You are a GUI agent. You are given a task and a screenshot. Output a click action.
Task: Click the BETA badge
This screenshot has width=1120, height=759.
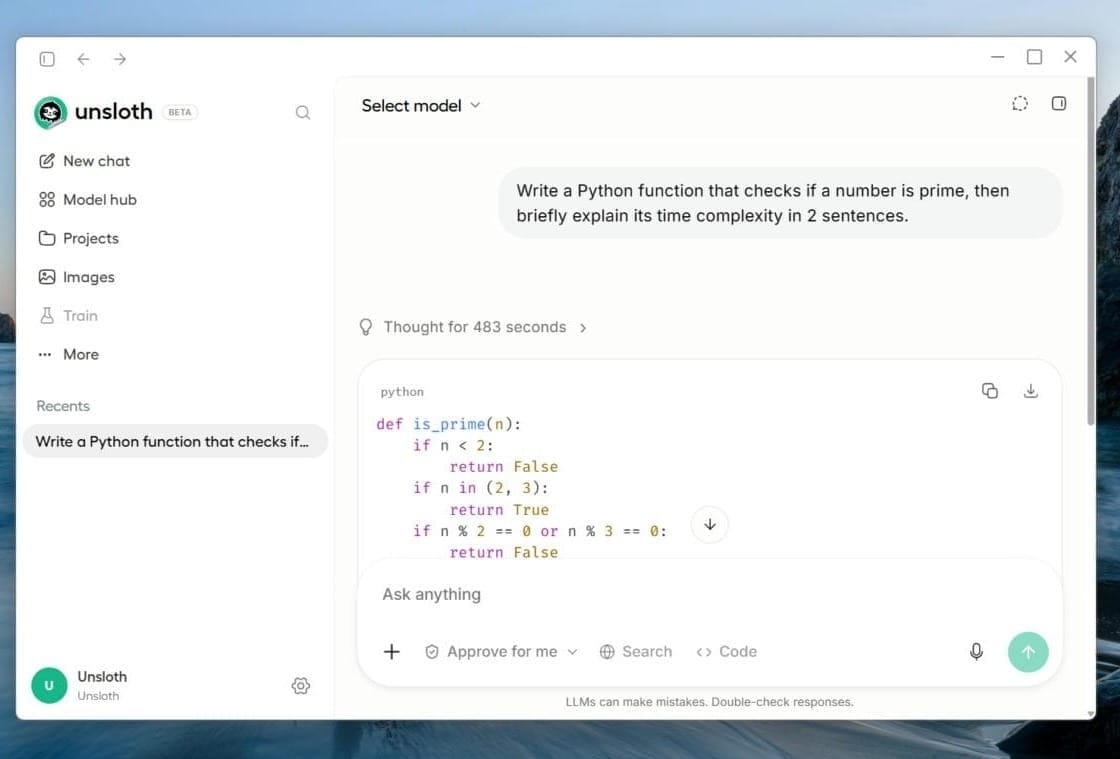click(x=179, y=112)
